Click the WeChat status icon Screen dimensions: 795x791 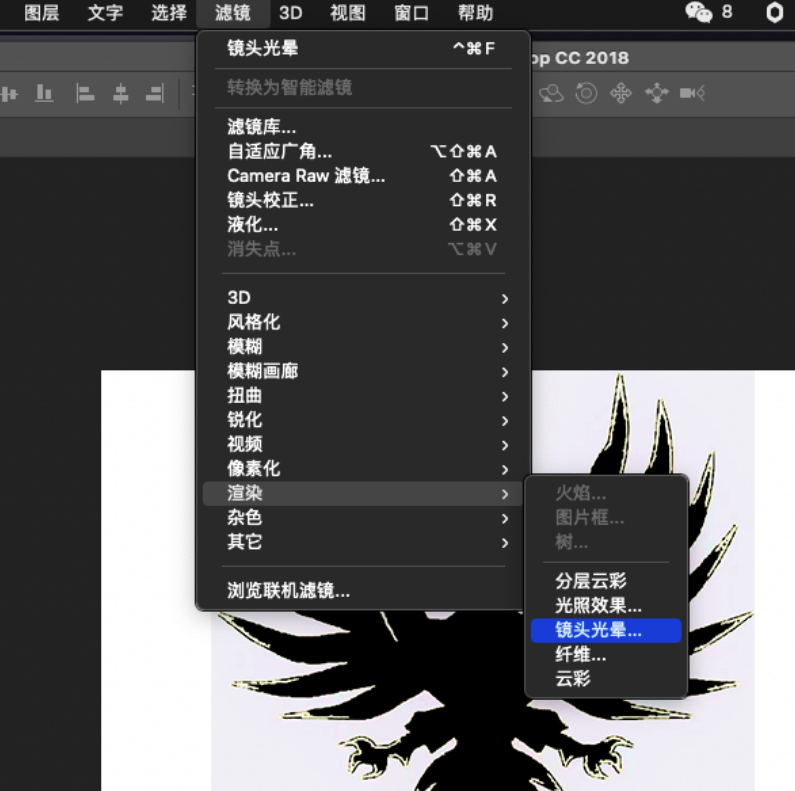point(699,12)
